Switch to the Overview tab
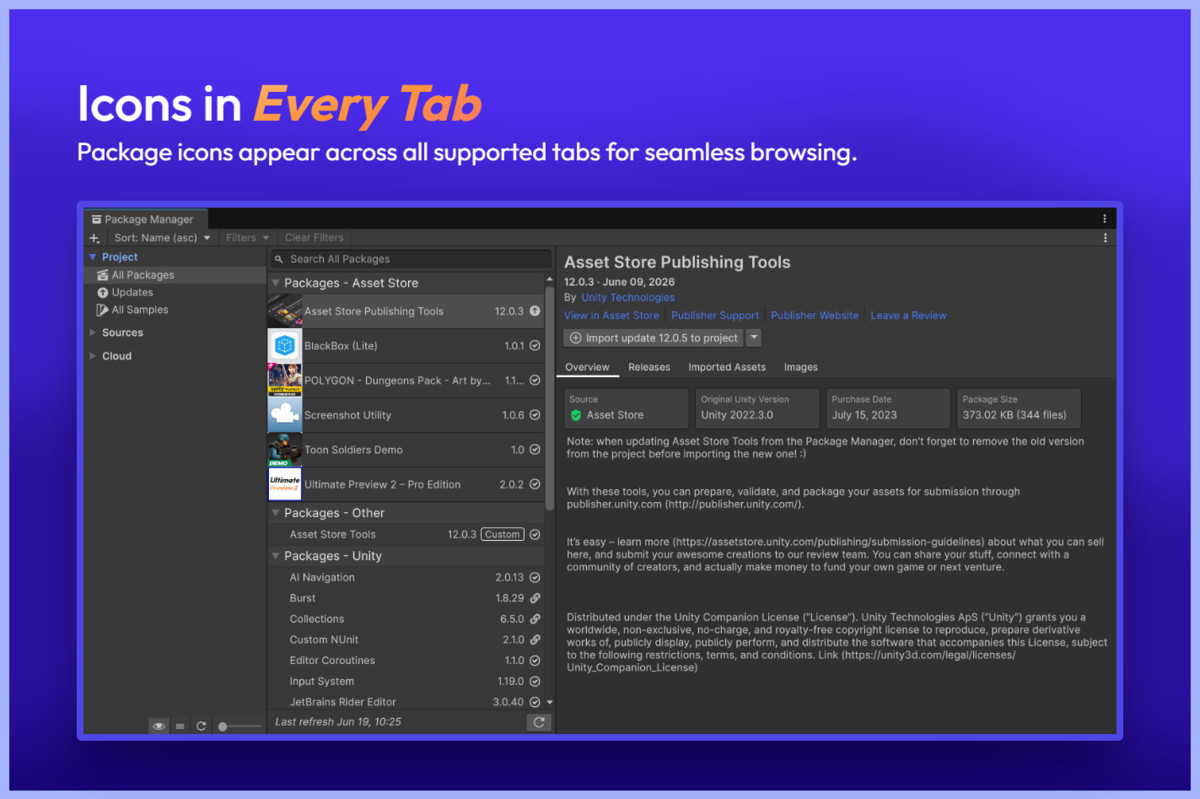This screenshot has height=799, width=1200. pyautogui.click(x=587, y=367)
